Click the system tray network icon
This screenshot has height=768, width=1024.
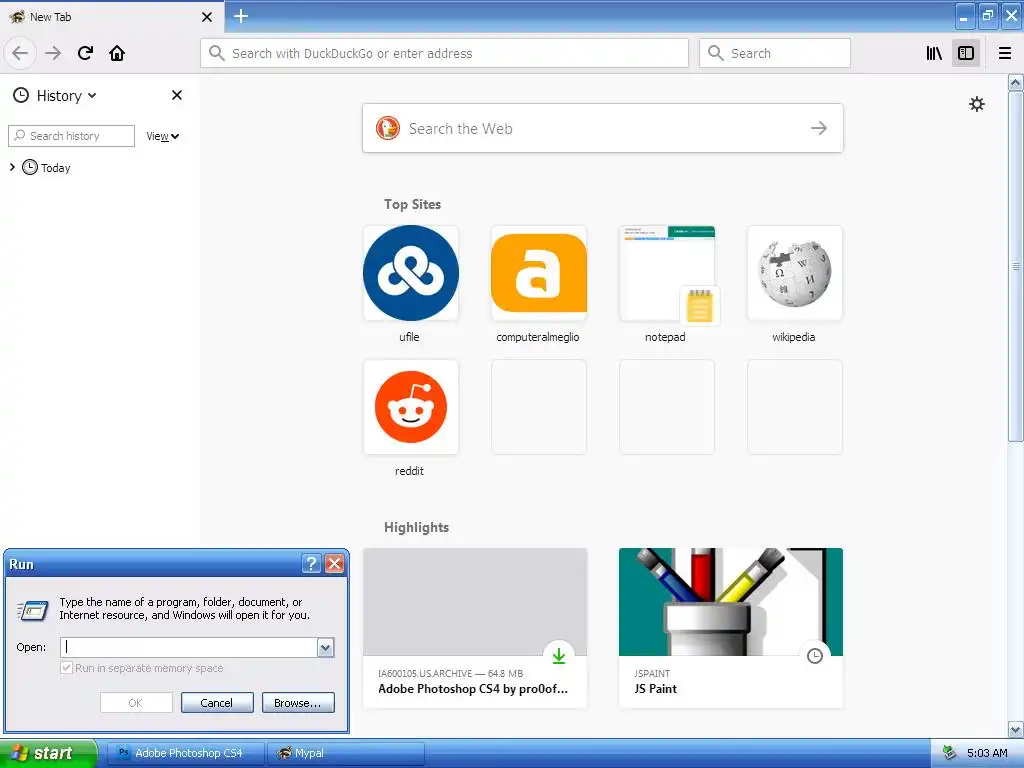pyautogui.click(x=949, y=753)
